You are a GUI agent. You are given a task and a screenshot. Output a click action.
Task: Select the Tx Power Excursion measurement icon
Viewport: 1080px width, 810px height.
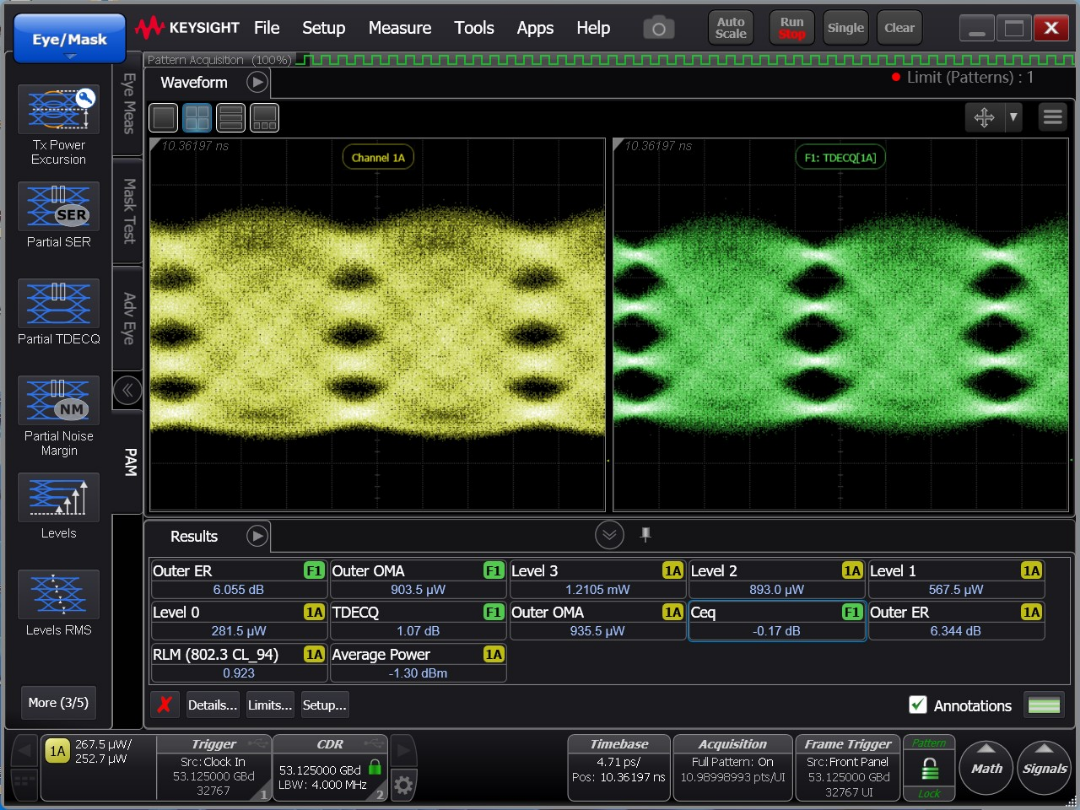coord(58,110)
